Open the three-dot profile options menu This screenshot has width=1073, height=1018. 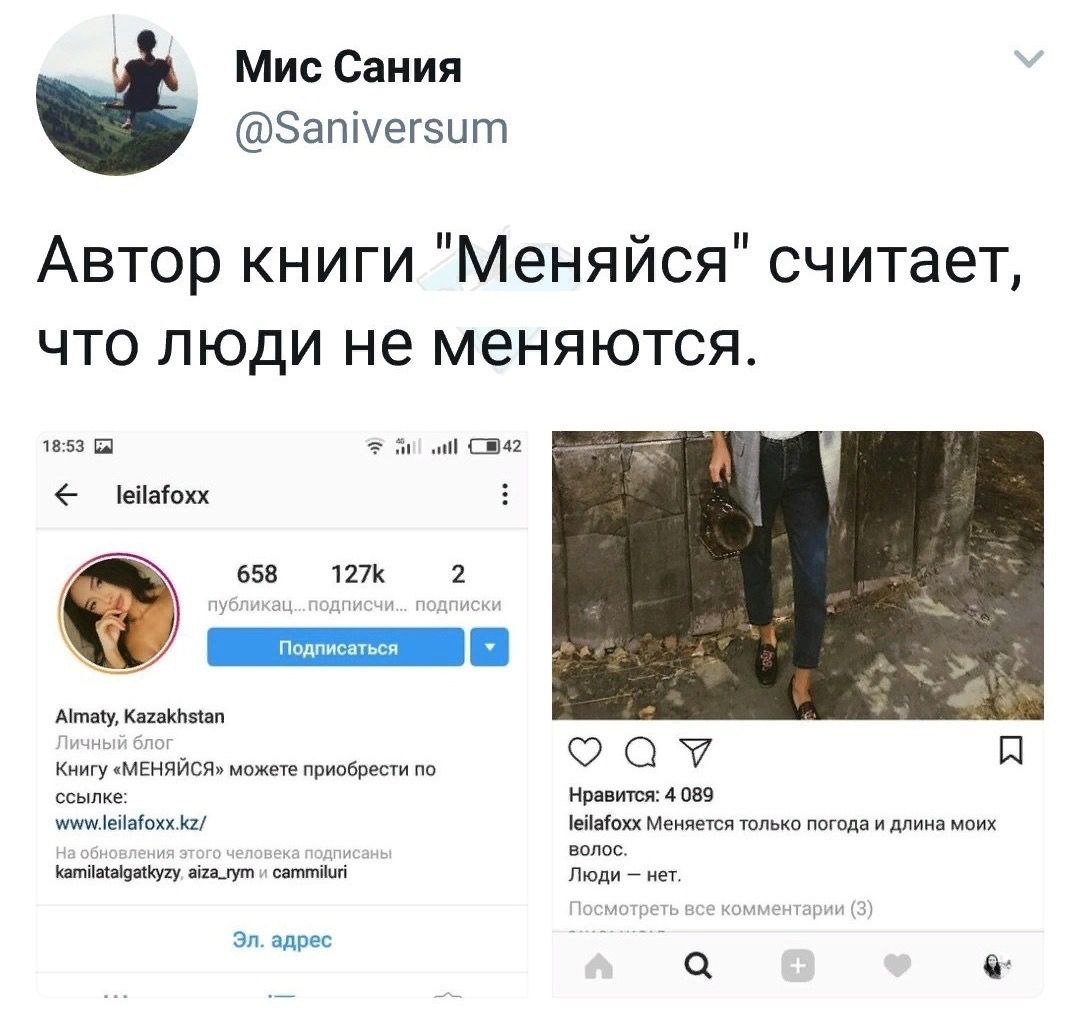pyautogui.click(x=504, y=494)
